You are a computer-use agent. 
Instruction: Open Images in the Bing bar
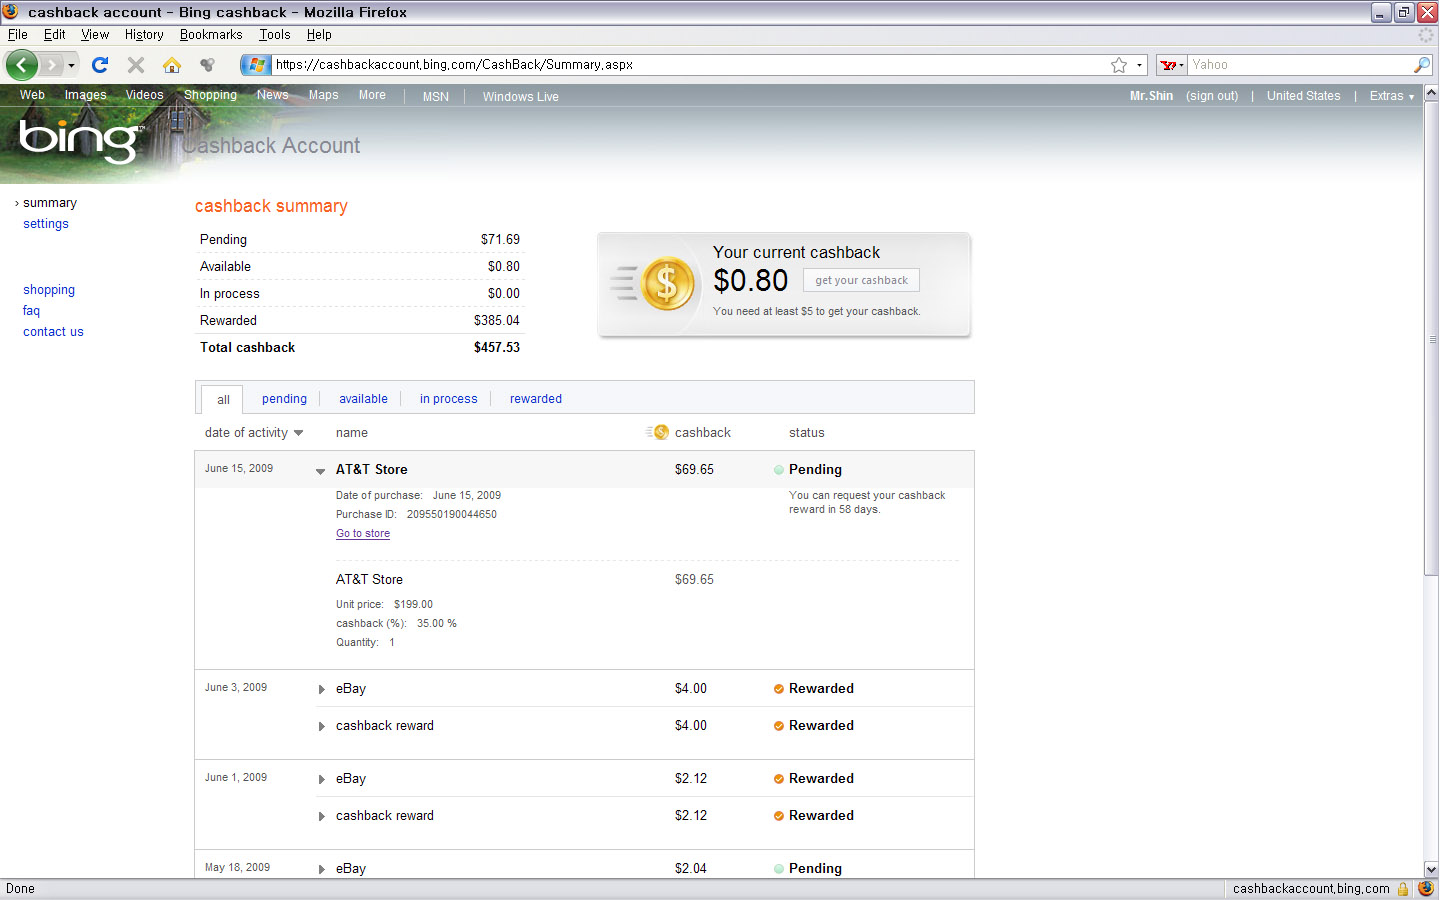coord(85,95)
